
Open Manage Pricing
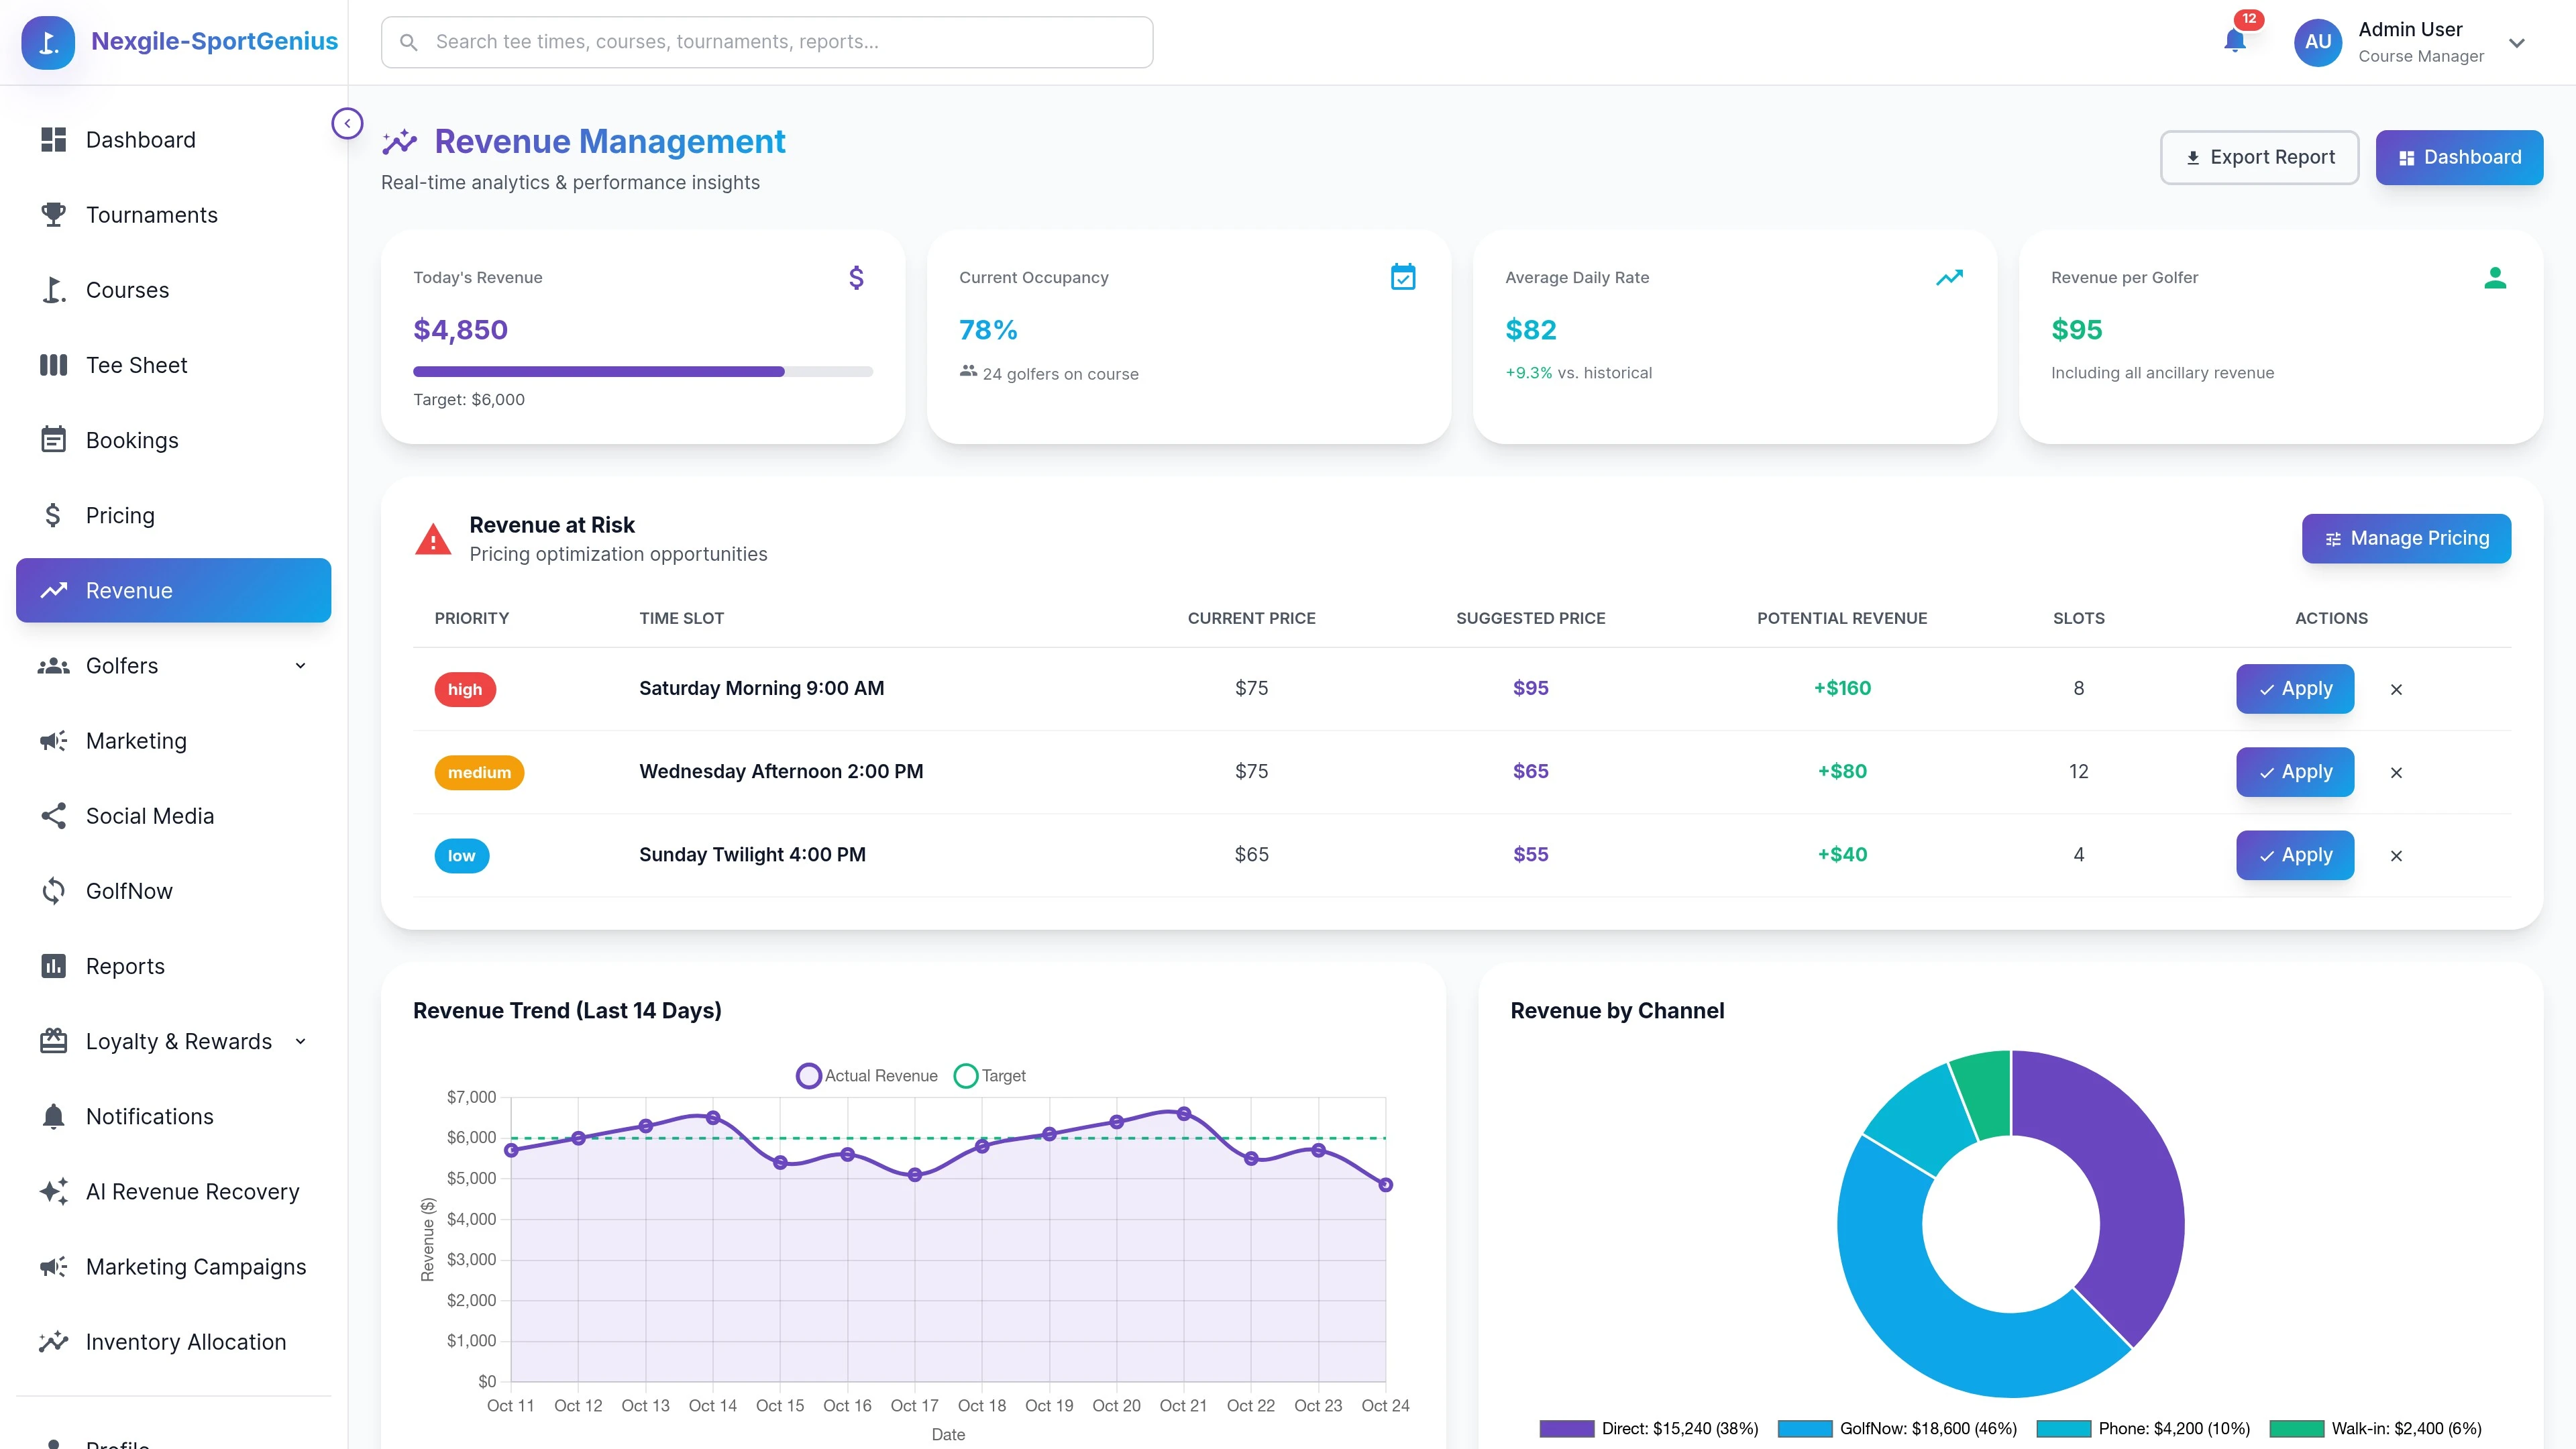tap(2406, 538)
